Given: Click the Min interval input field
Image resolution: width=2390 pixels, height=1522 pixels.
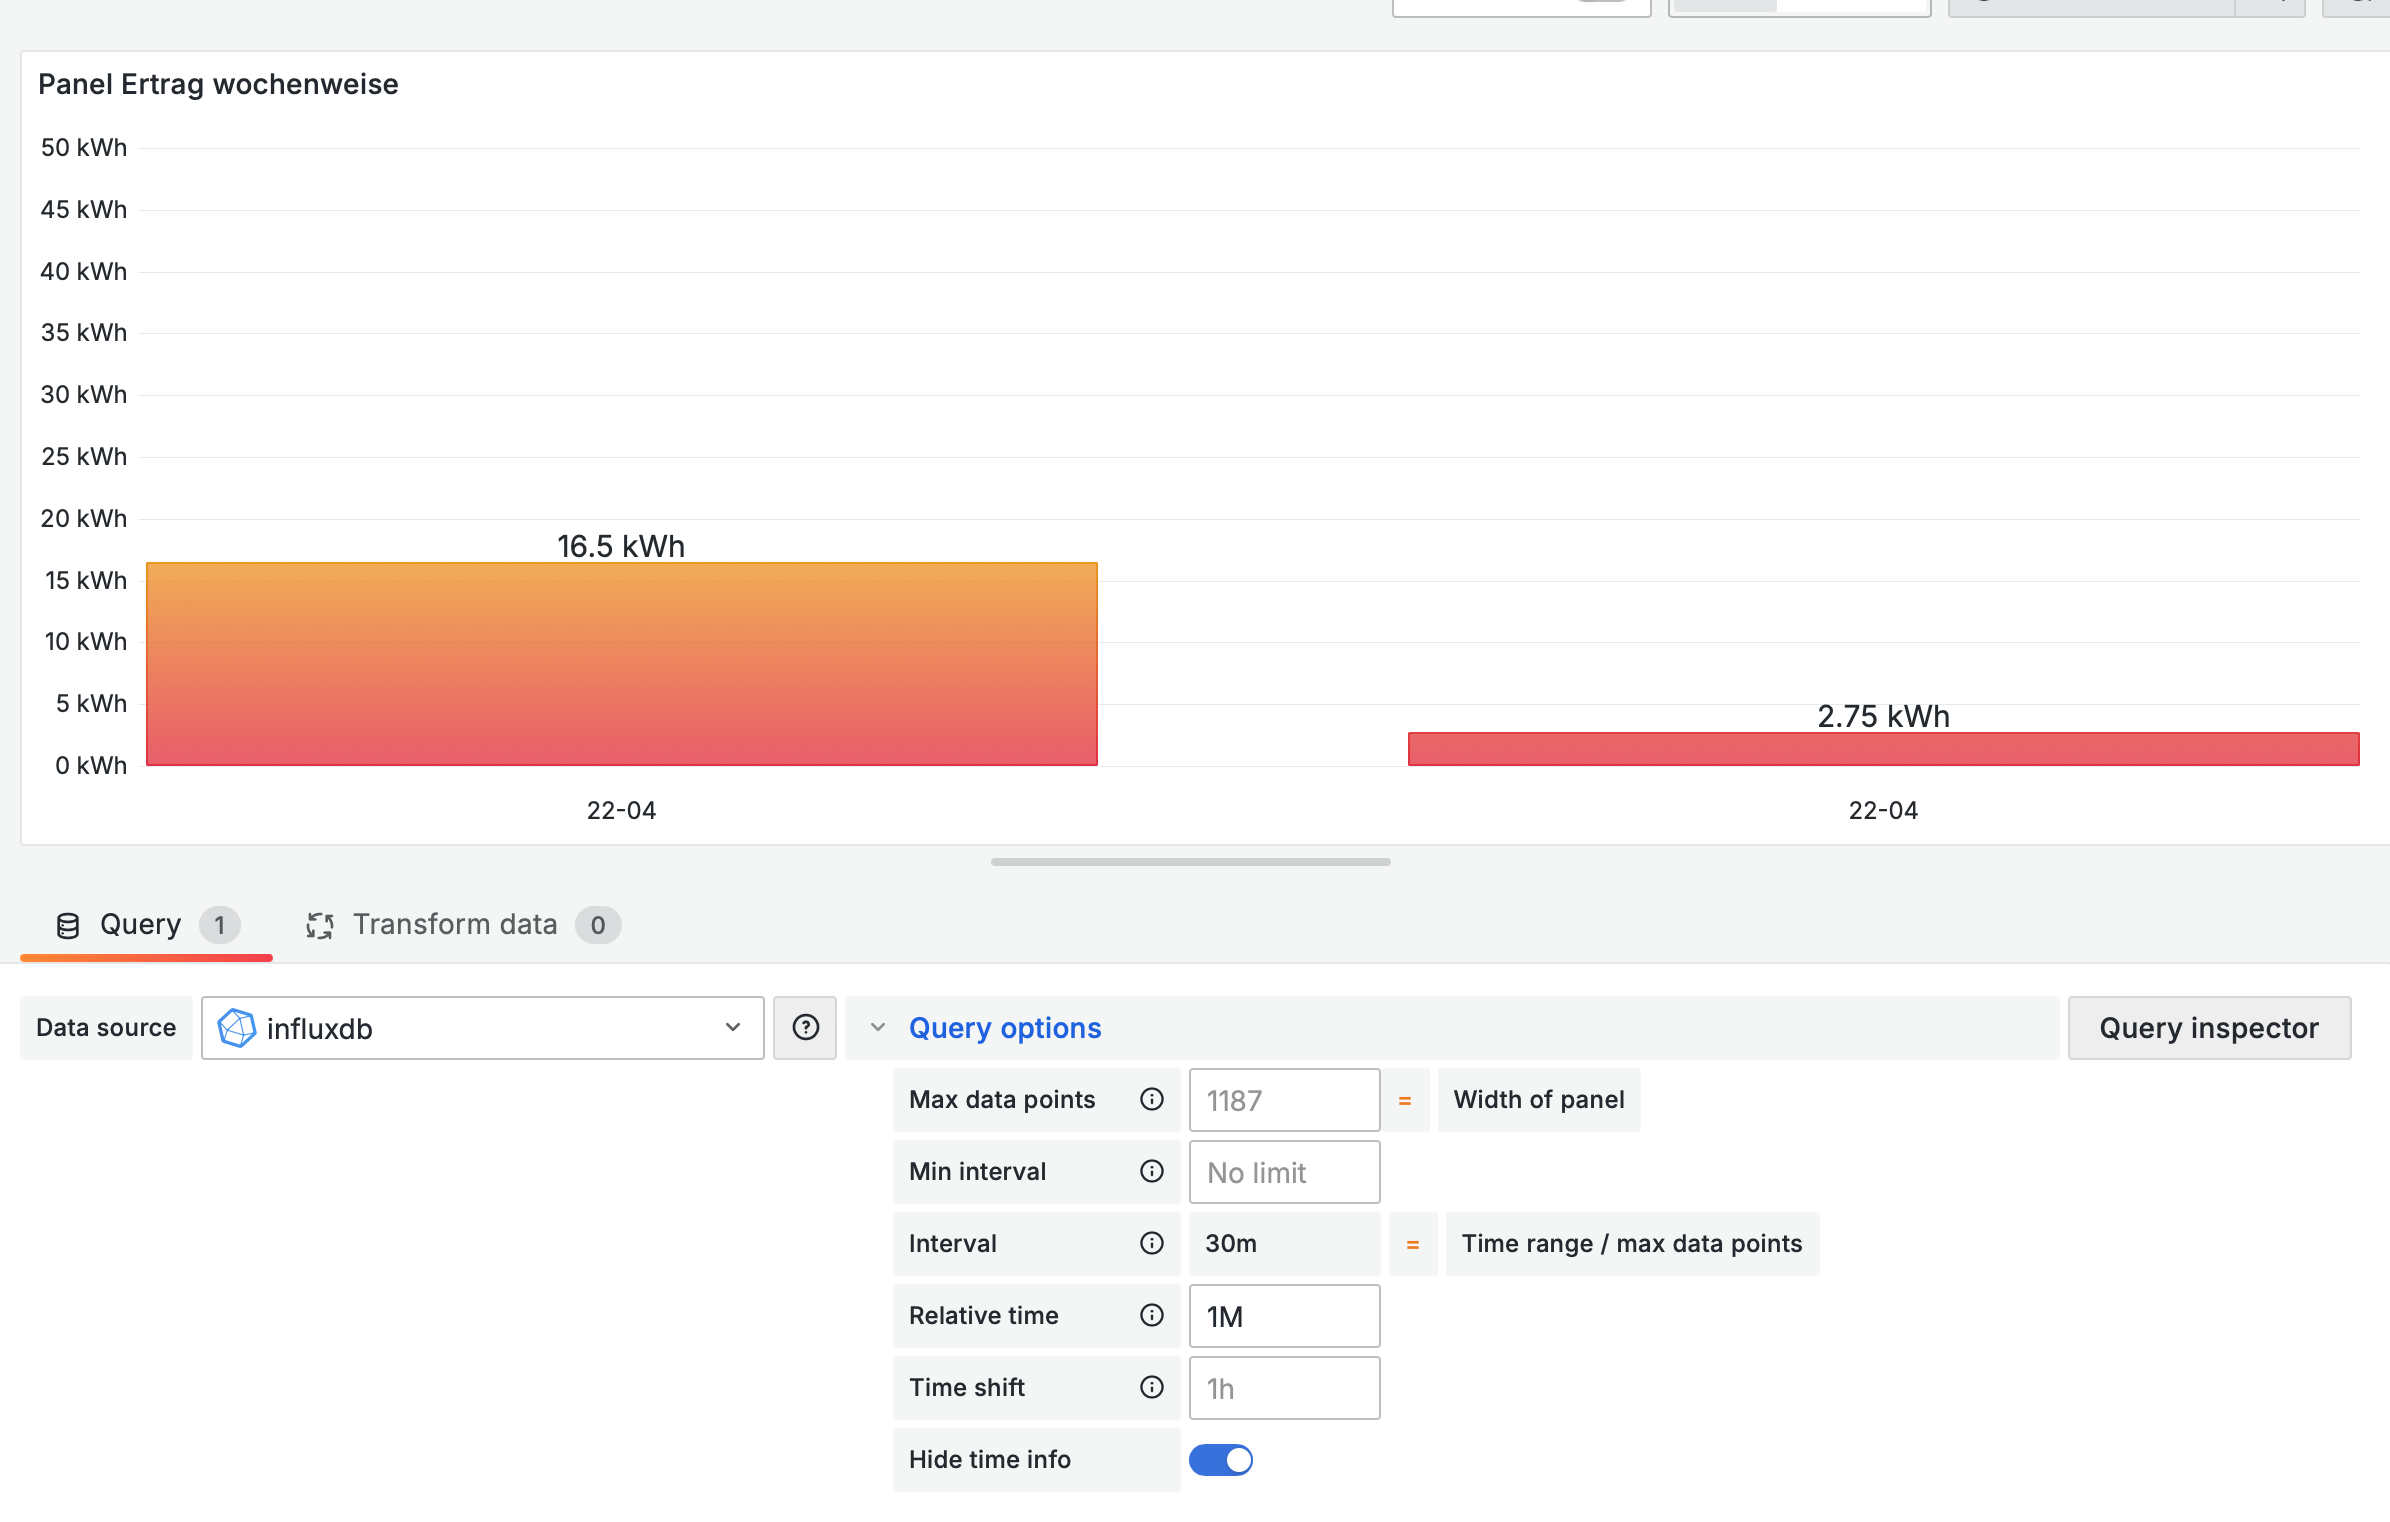Looking at the screenshot, I should (1283, 1172).
